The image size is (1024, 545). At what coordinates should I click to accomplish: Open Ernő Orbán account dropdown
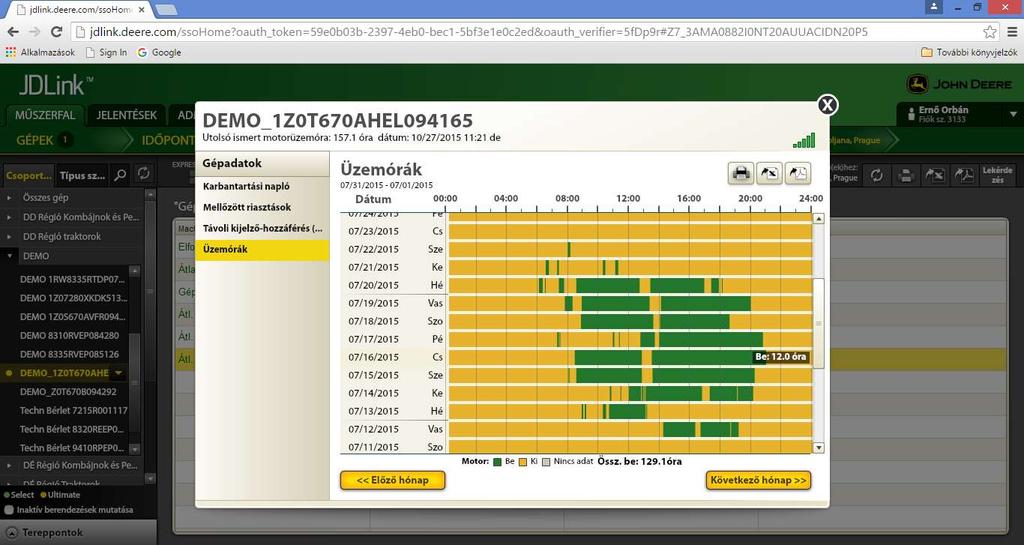coord(1013,114)
